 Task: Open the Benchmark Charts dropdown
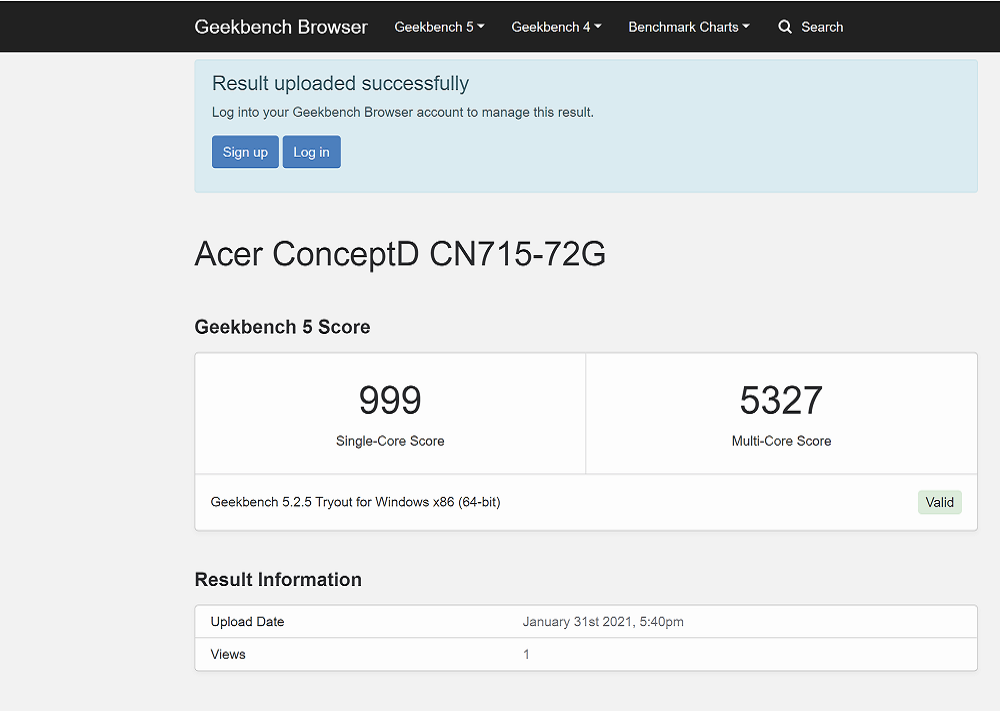(689, 27)
